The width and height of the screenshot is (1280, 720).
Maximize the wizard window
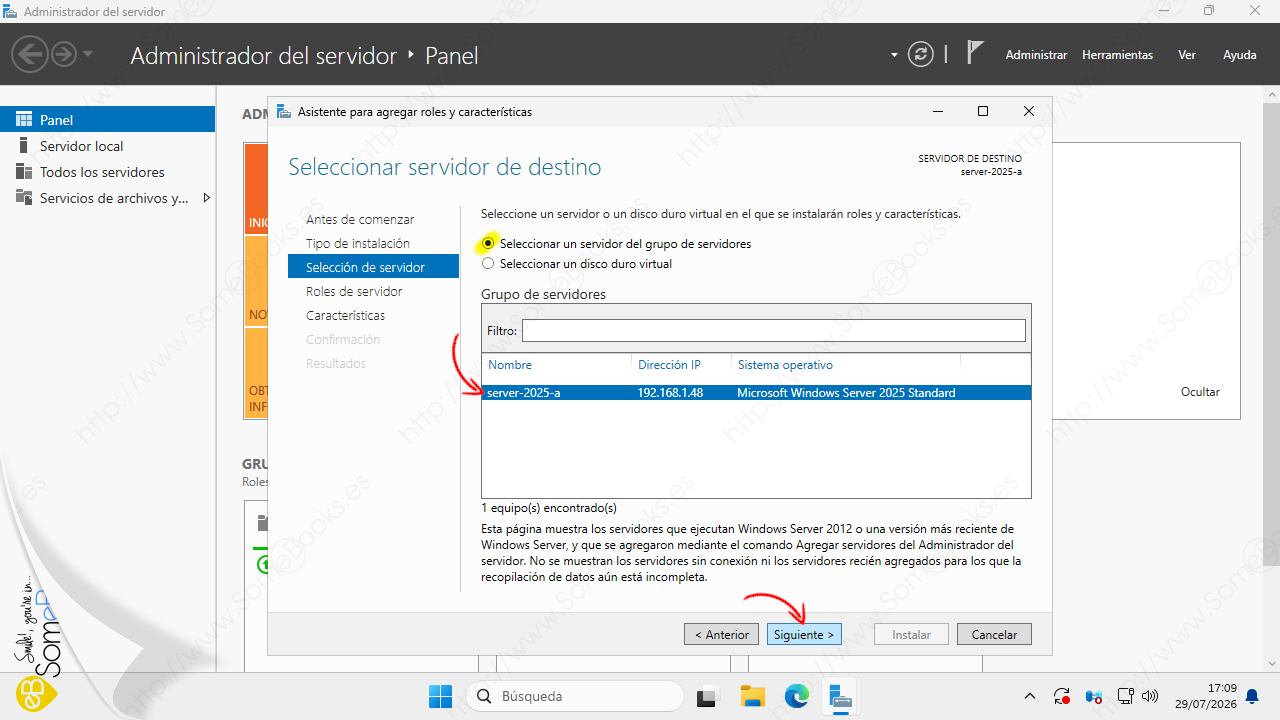click(x=983, y=111)
